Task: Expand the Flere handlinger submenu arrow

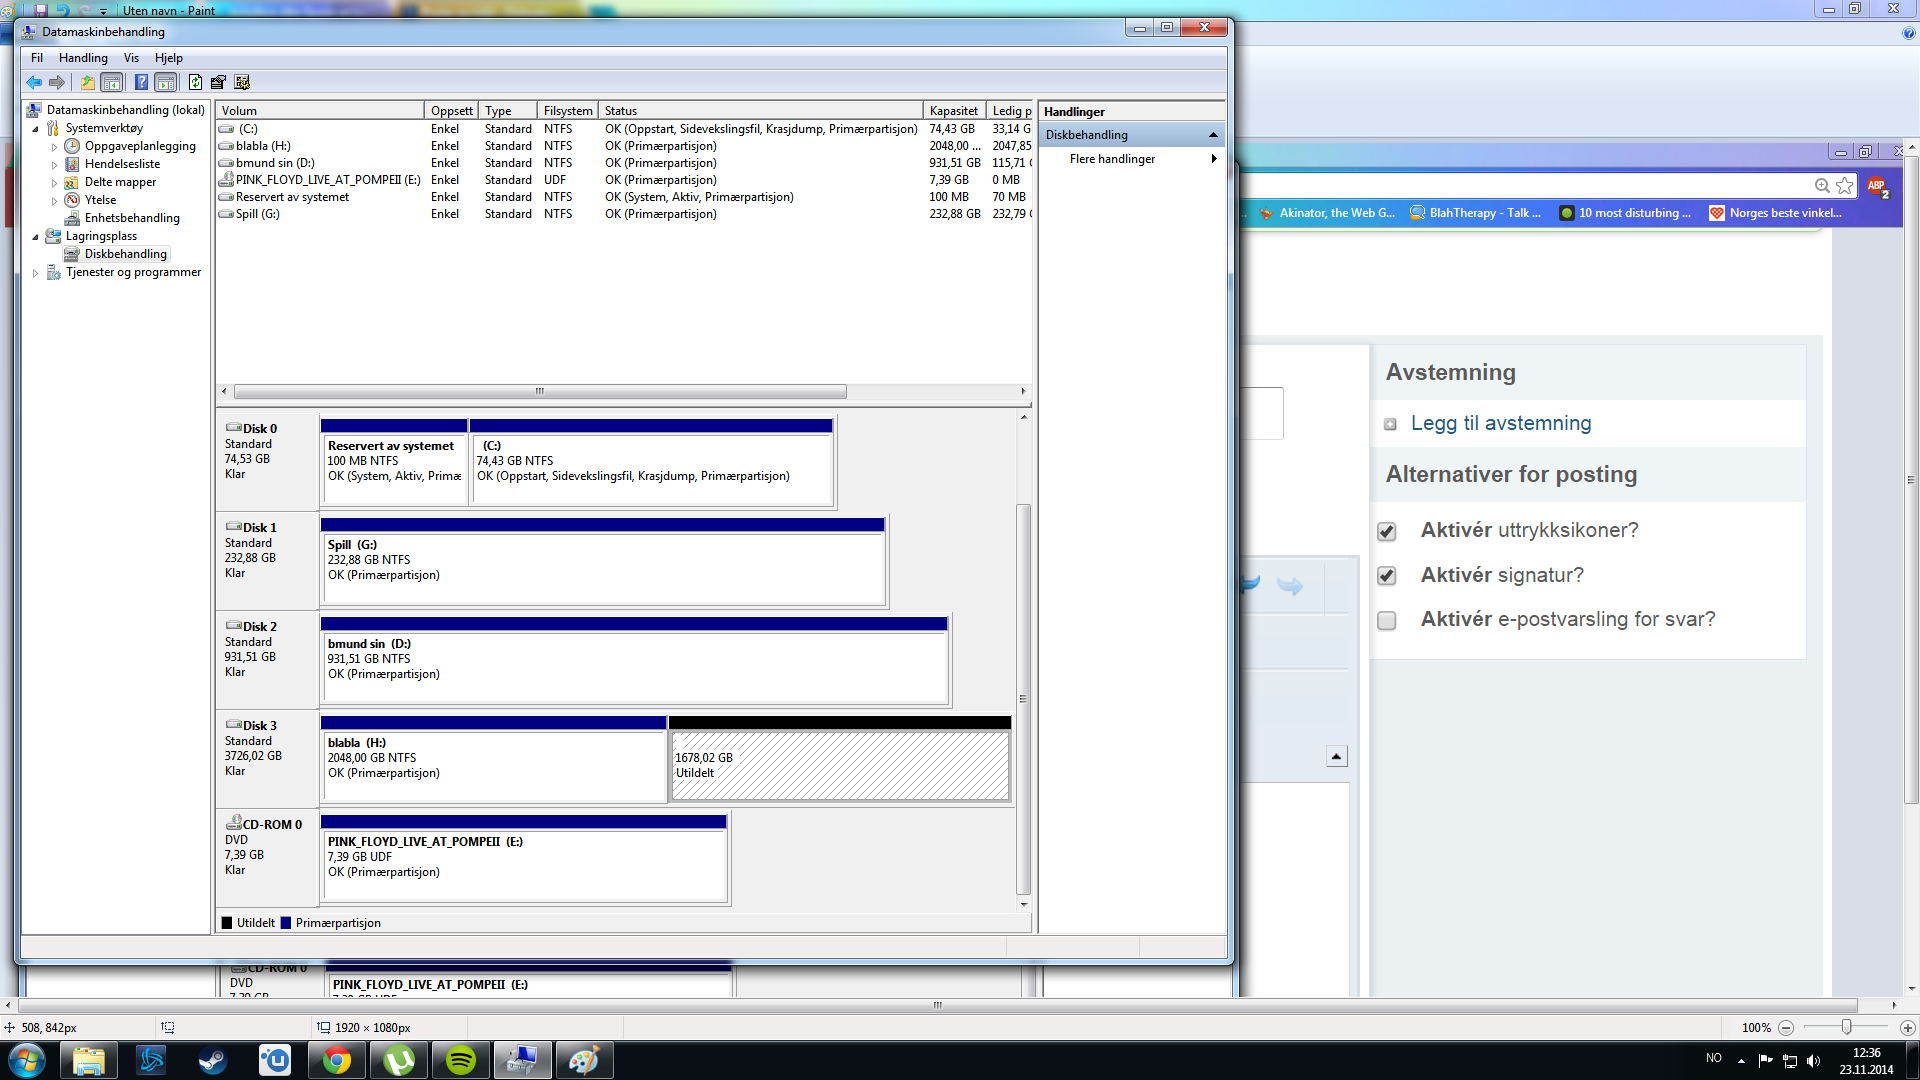Action: tap(1213, 159)
